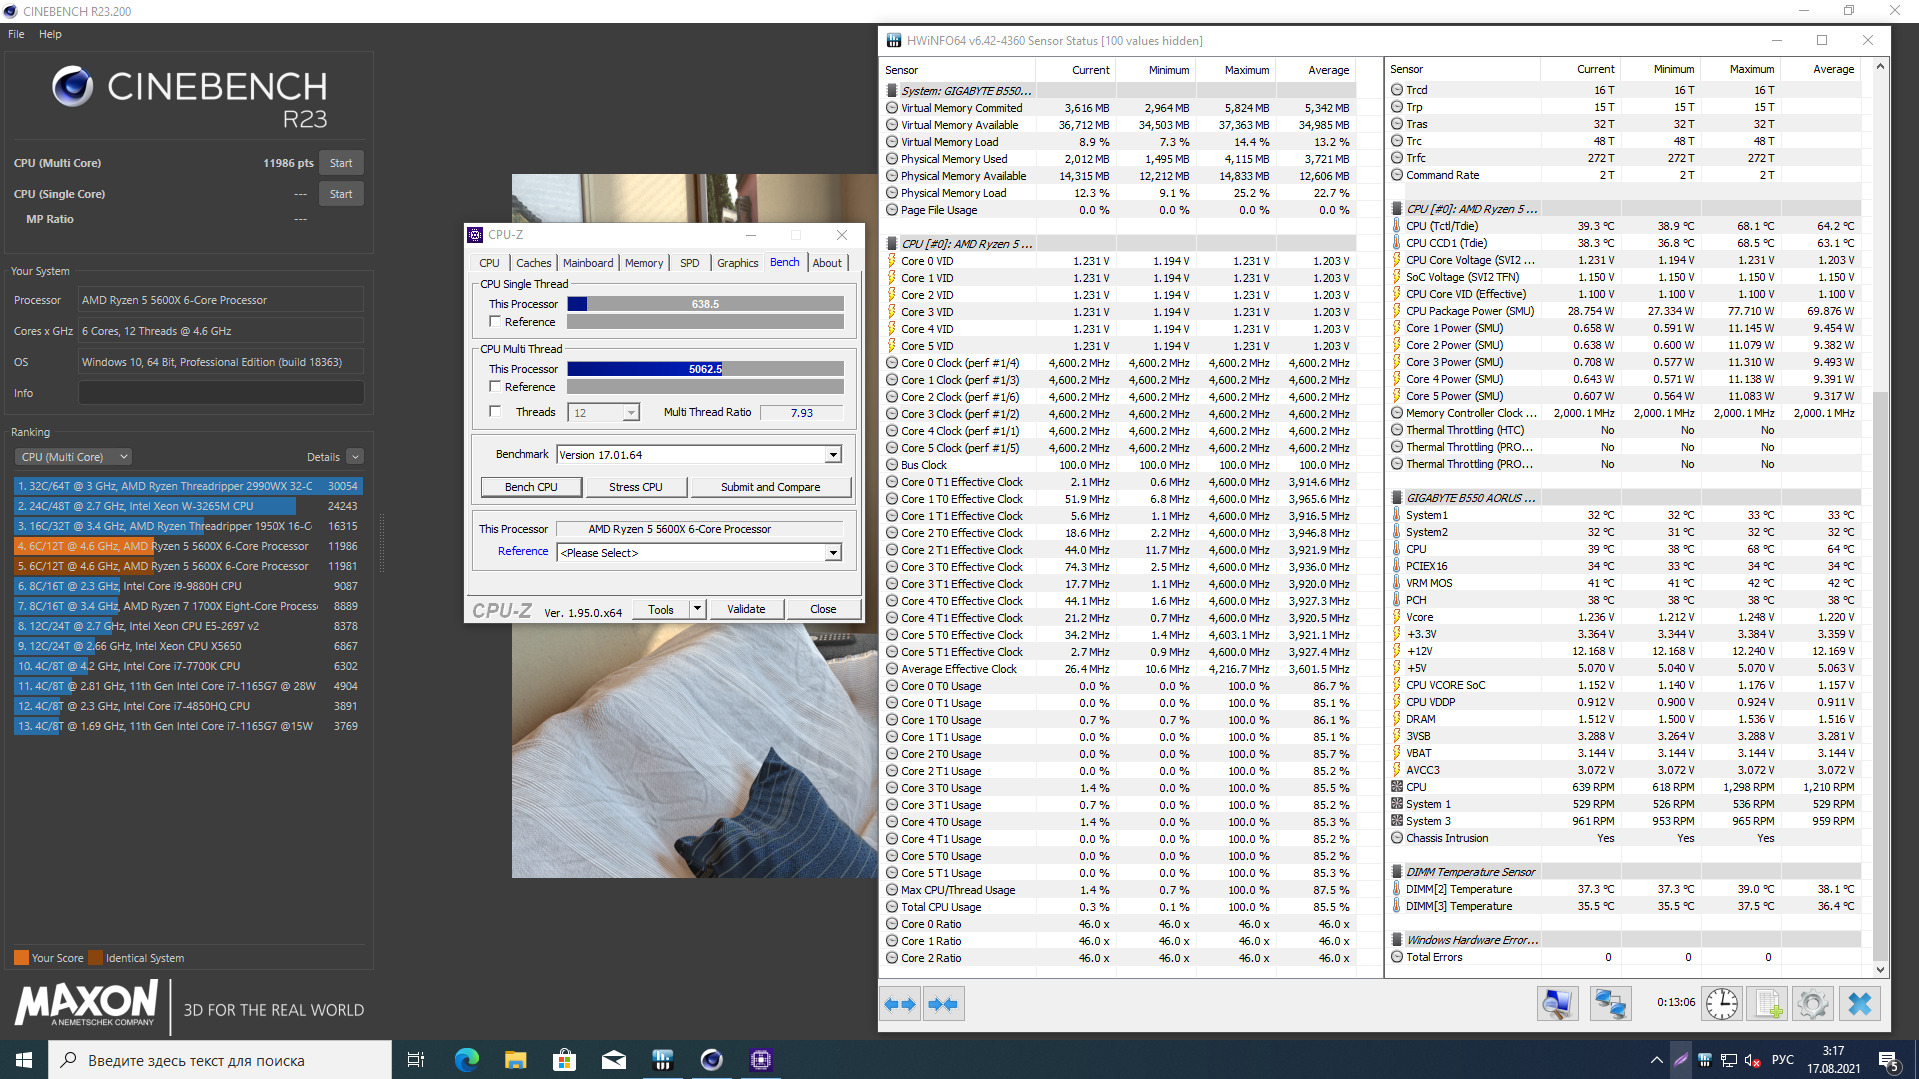Reset the HWiNFO clock timer

1722,1004
